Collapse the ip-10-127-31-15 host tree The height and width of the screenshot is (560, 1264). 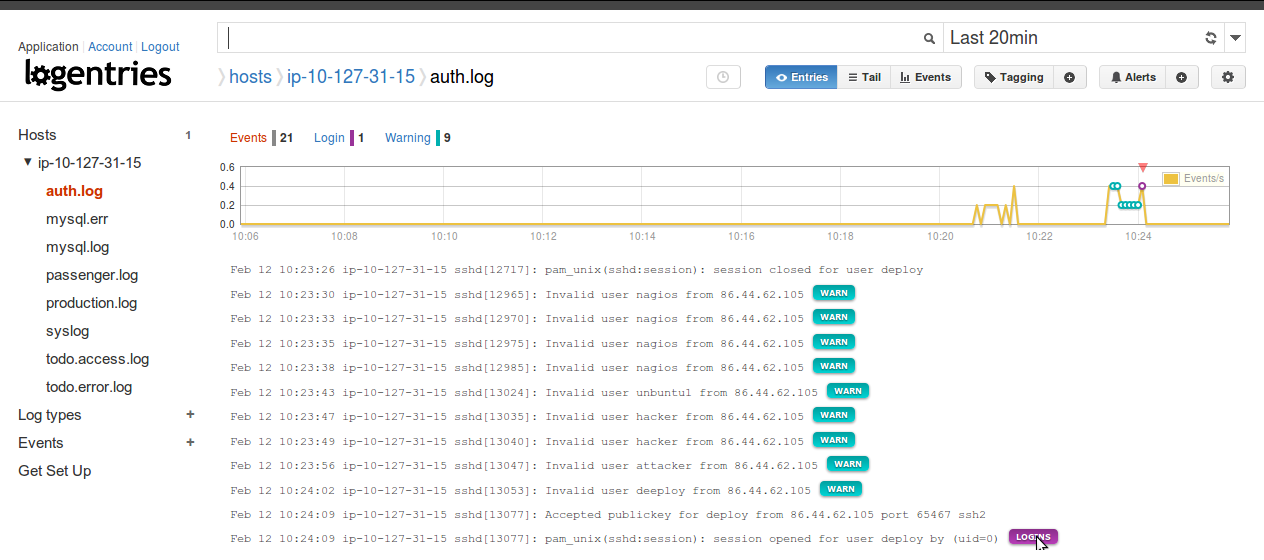[28, 163]
